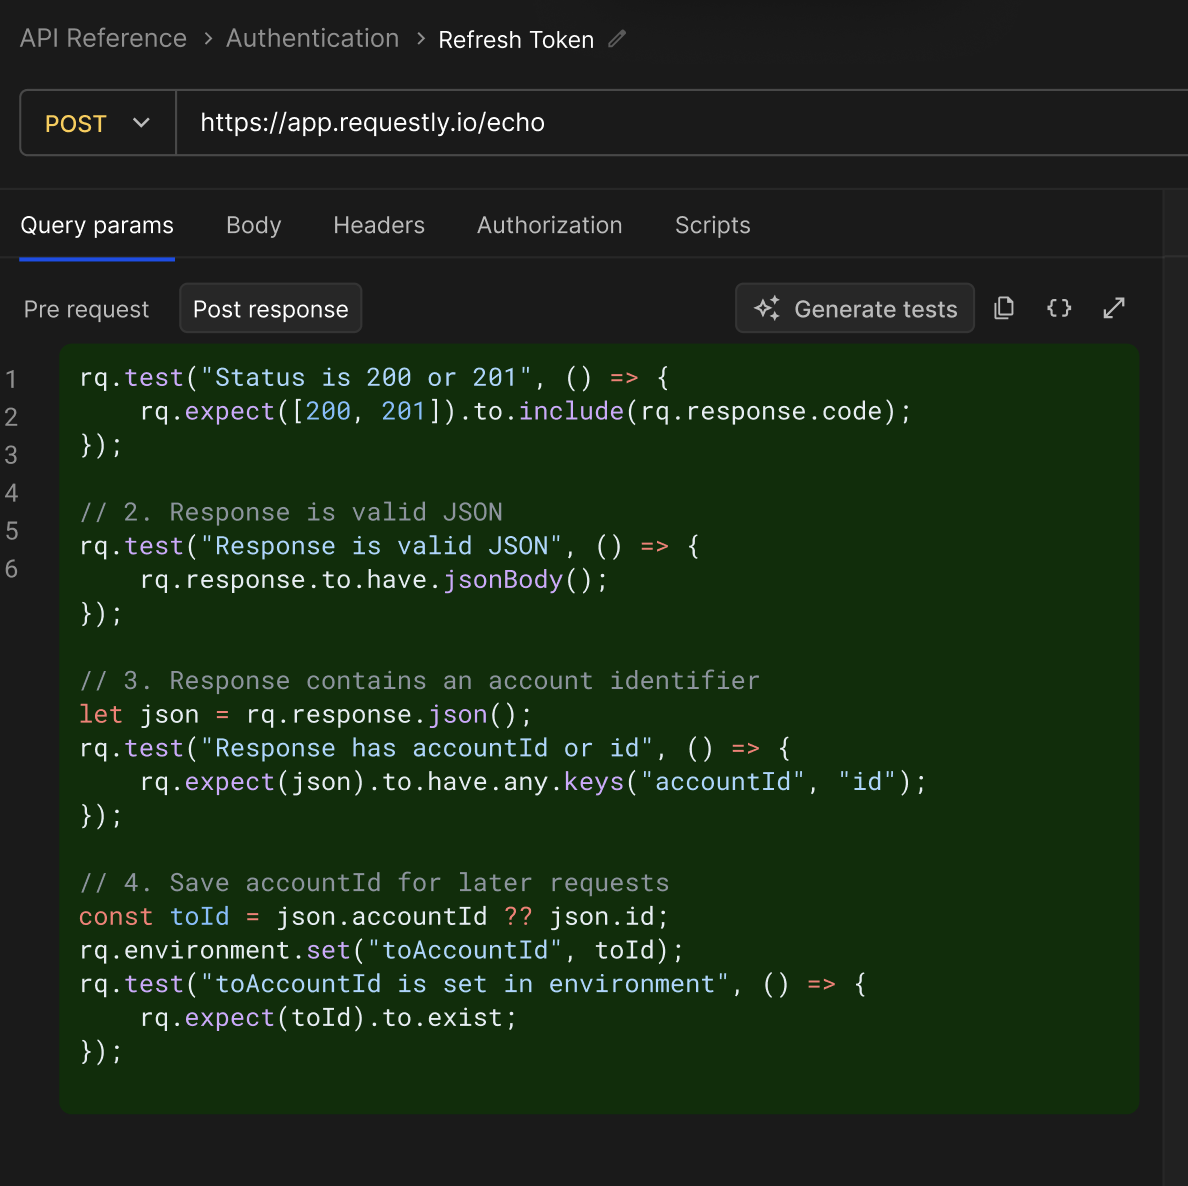The height and width of the screenshot is (1186, 1188).
Task: Copy the script using the copy icon
Action: pyautogui.click(x=1004, y=308)
